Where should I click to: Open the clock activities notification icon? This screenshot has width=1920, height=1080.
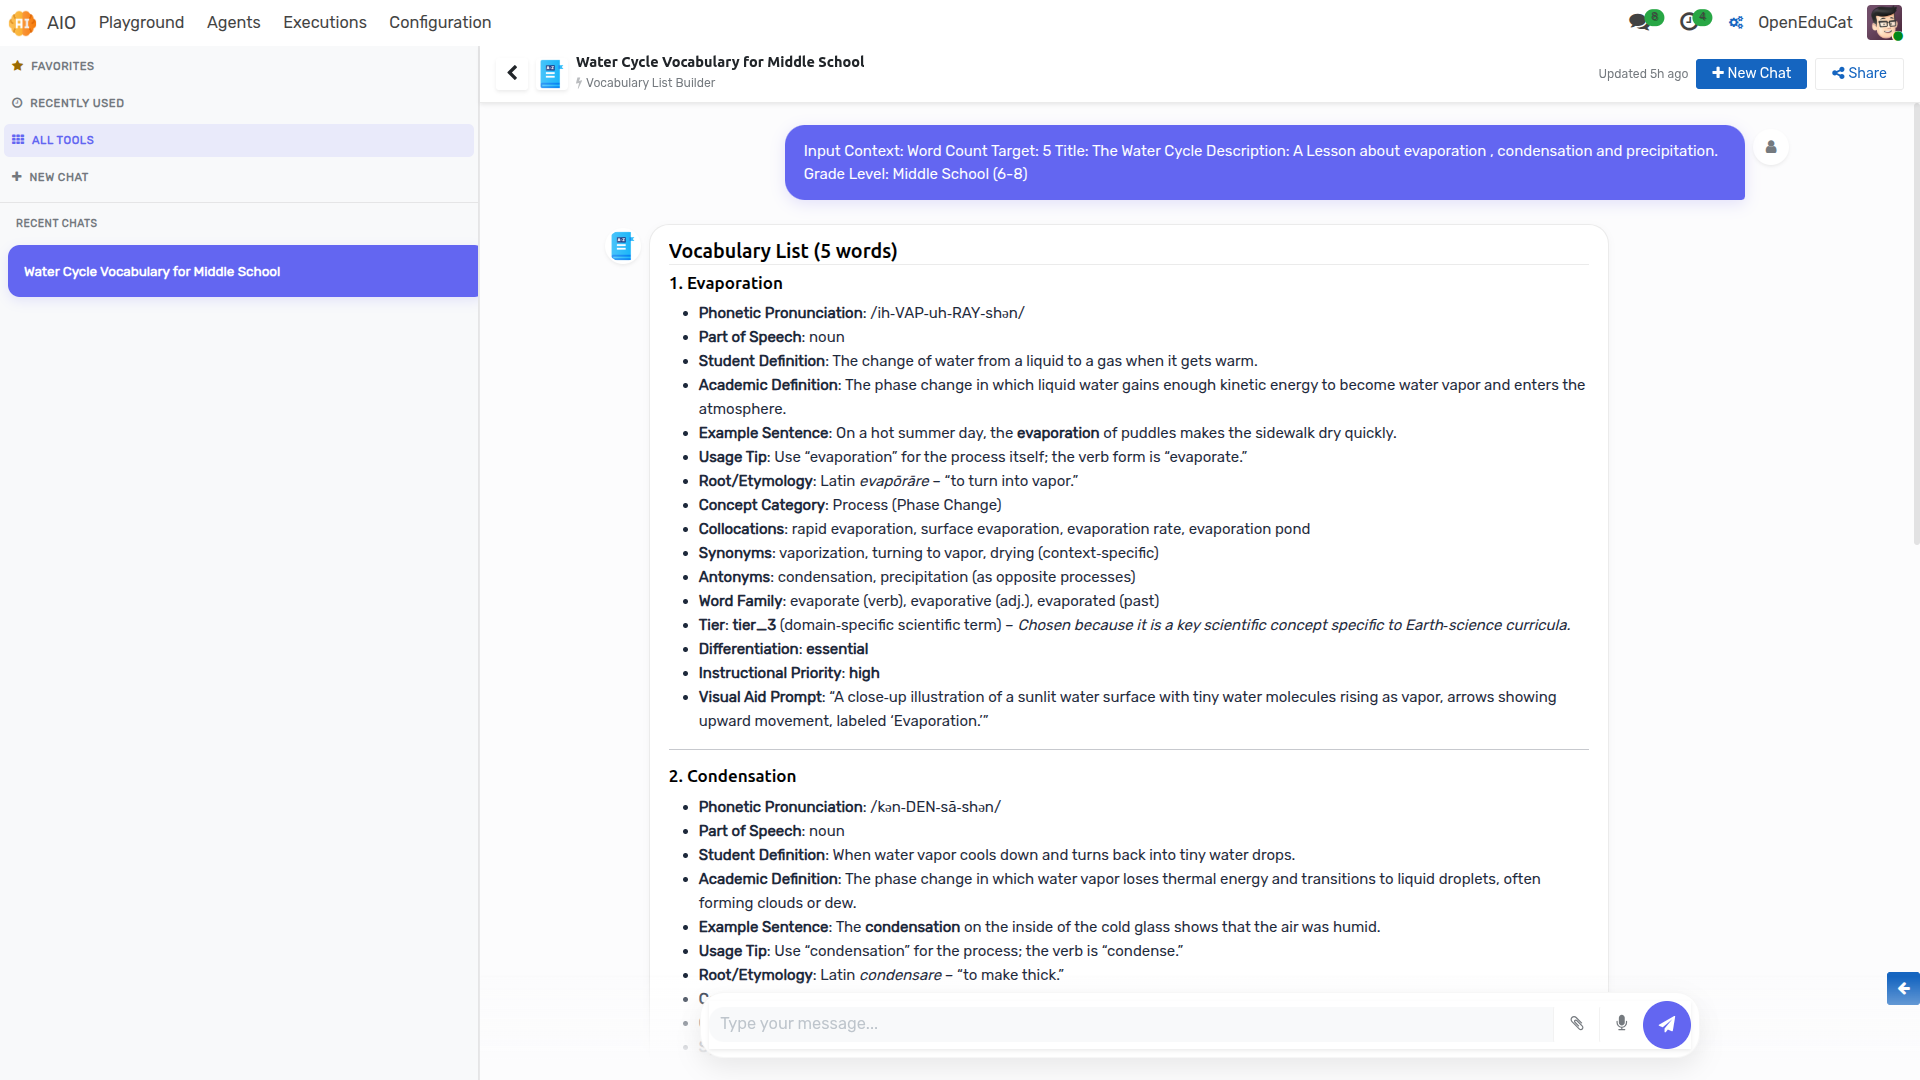[1690, 22]
